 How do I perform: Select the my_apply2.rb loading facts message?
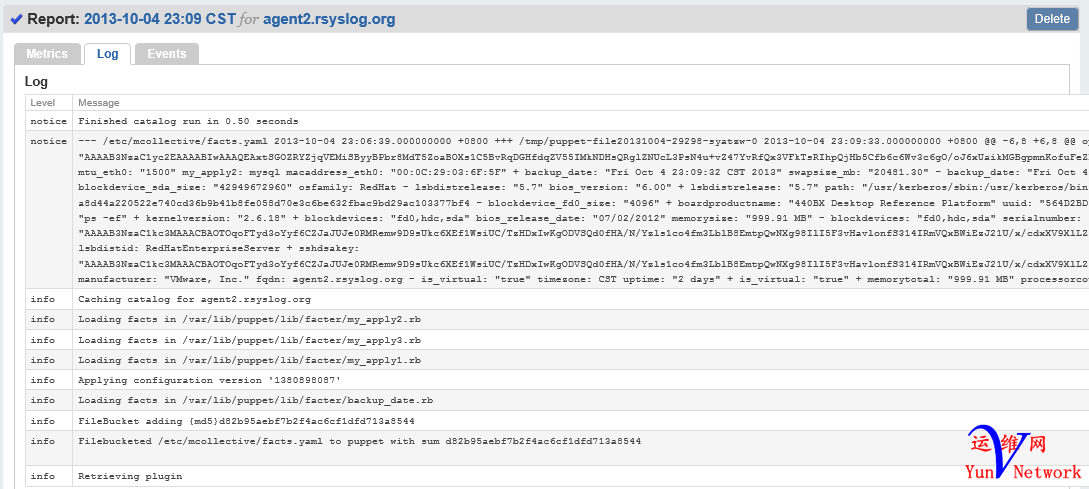[249, 320]
